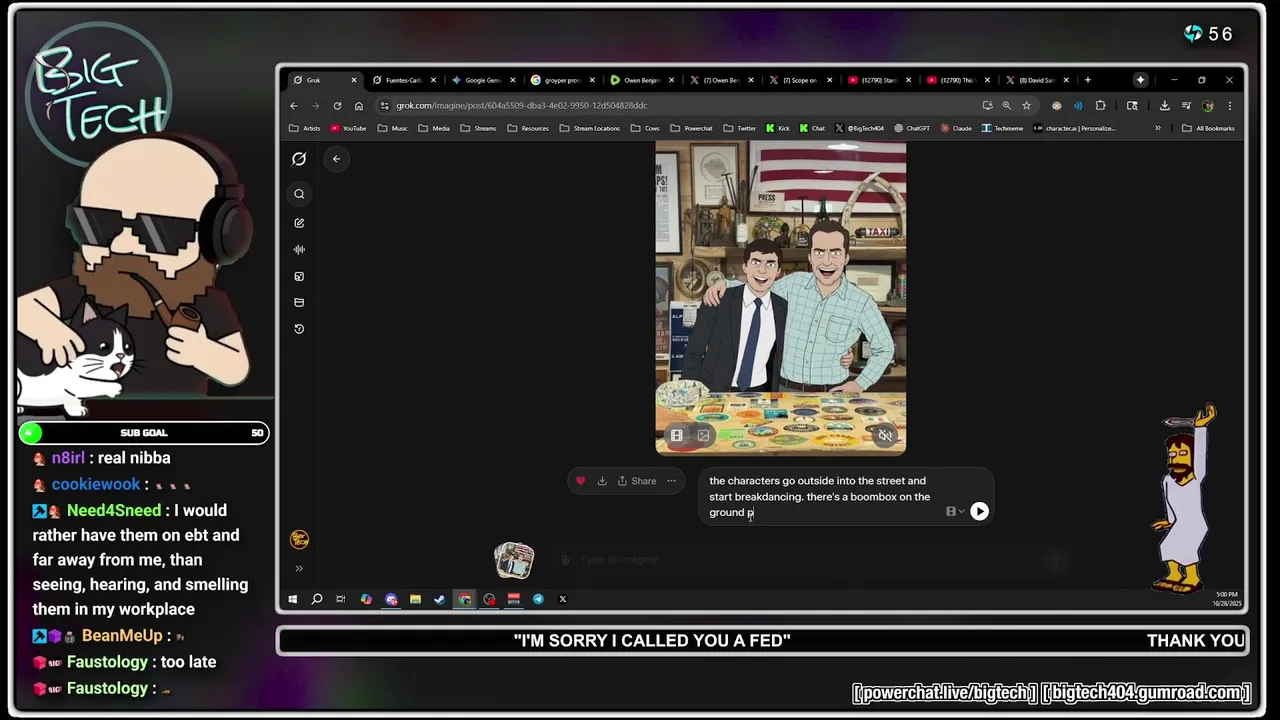Open the three-dot more options menu
The height and width of the screenshot is (720, 1280).
tap(671, 481)
